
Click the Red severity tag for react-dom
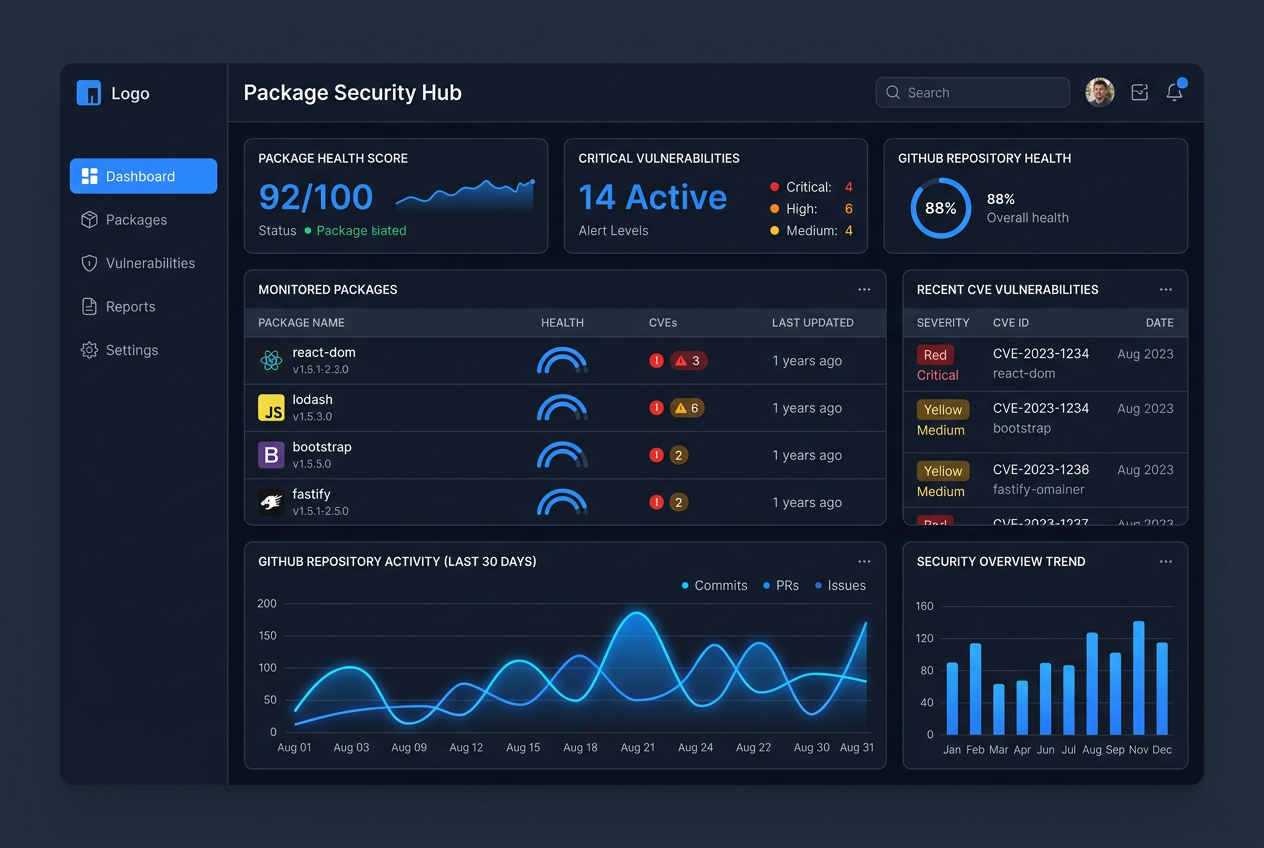pos(935,355)
